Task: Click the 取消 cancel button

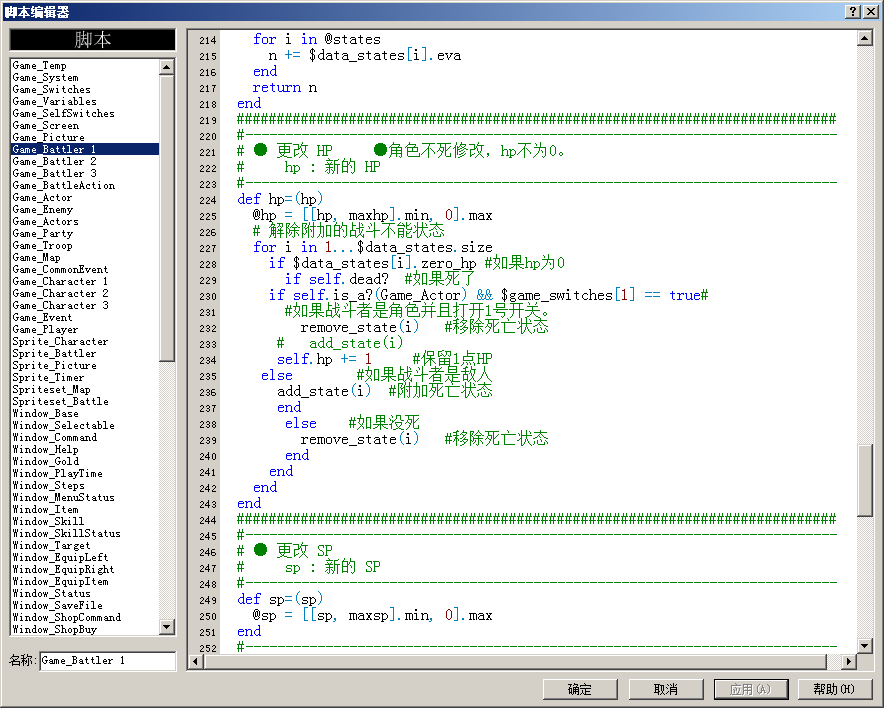Action: (x=666, y=689)
